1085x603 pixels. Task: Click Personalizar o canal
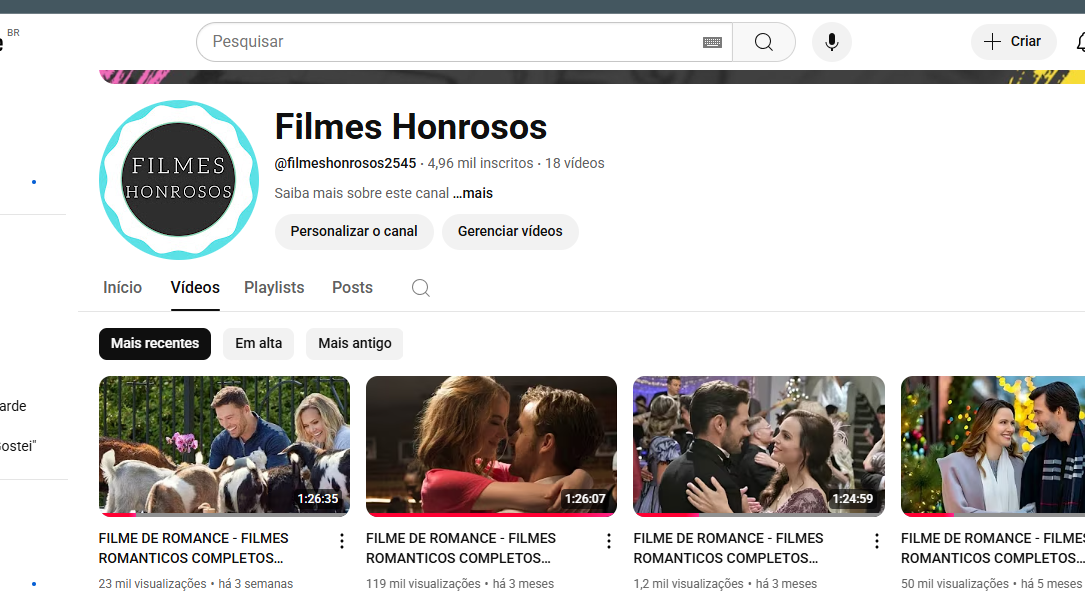point(354,231)
